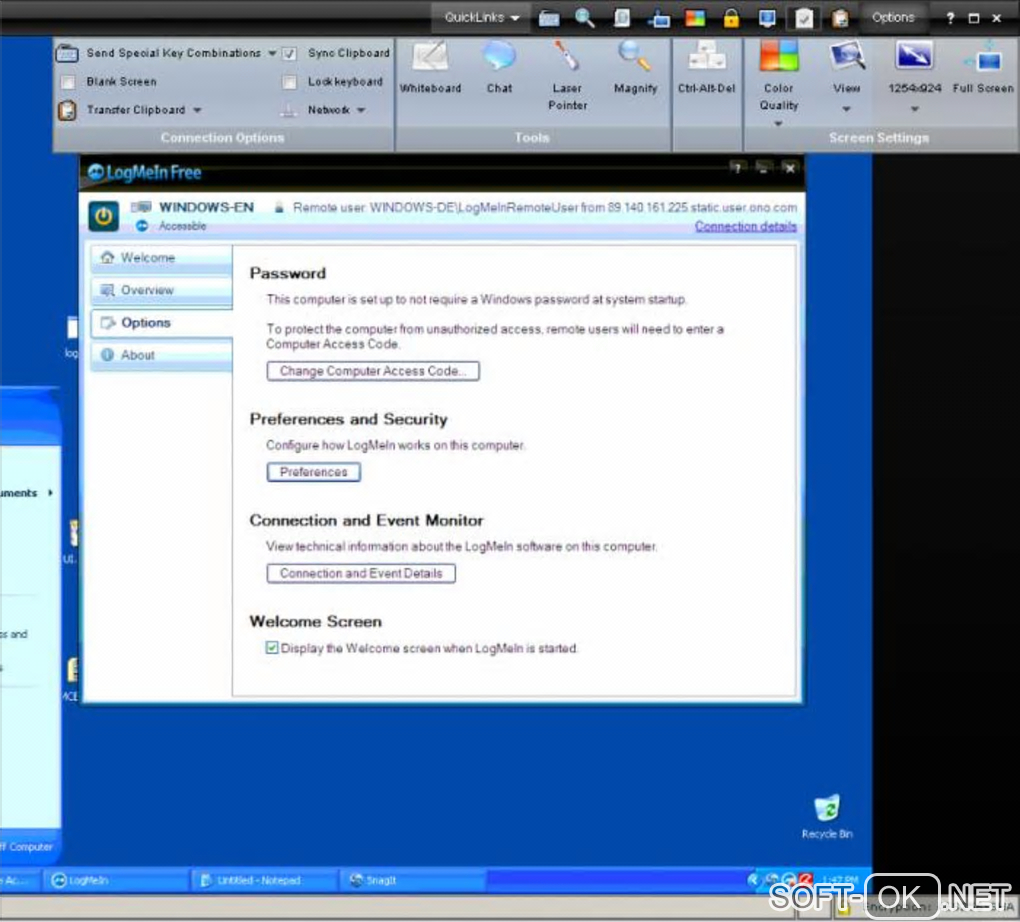Send Ctrl-Alt-Del to remote computer
This screenshot has height=922, width=1020.
tap(706, 68)
